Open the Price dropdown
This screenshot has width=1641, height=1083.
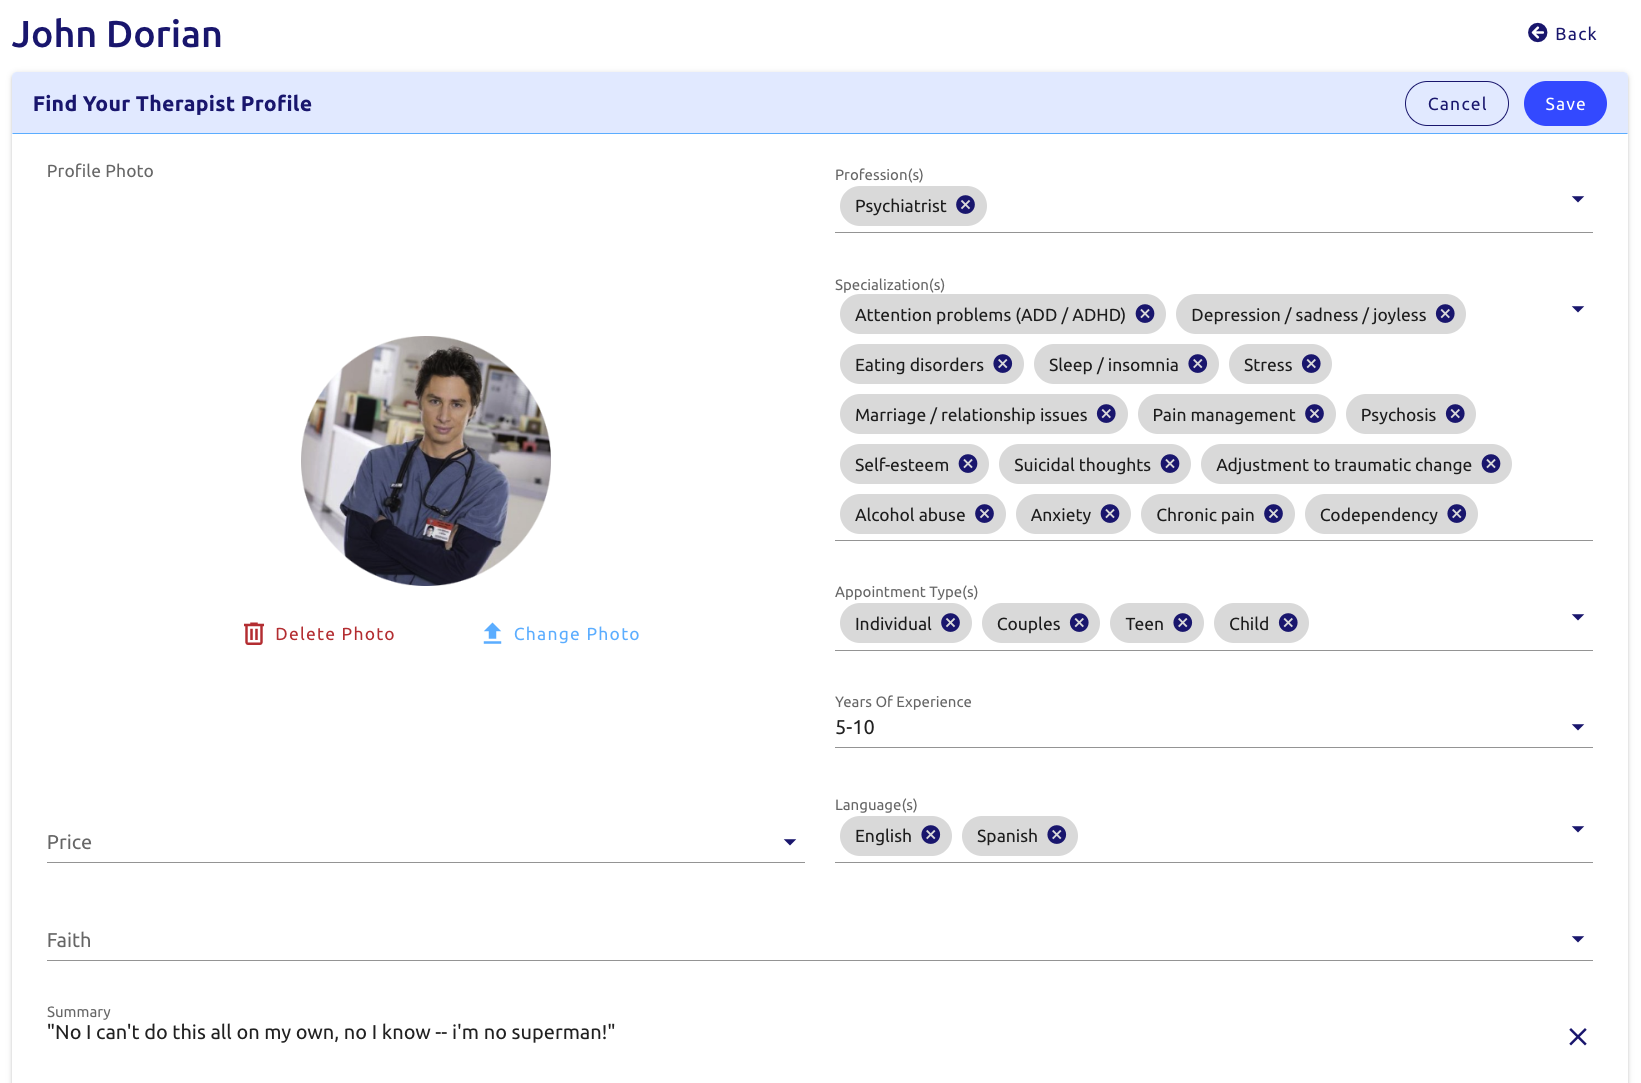pos(426,842)
